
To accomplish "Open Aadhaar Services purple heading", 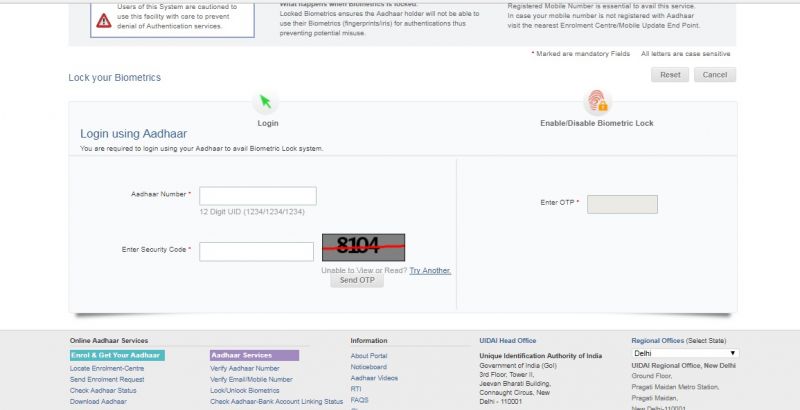I will [x=254, y=355].
